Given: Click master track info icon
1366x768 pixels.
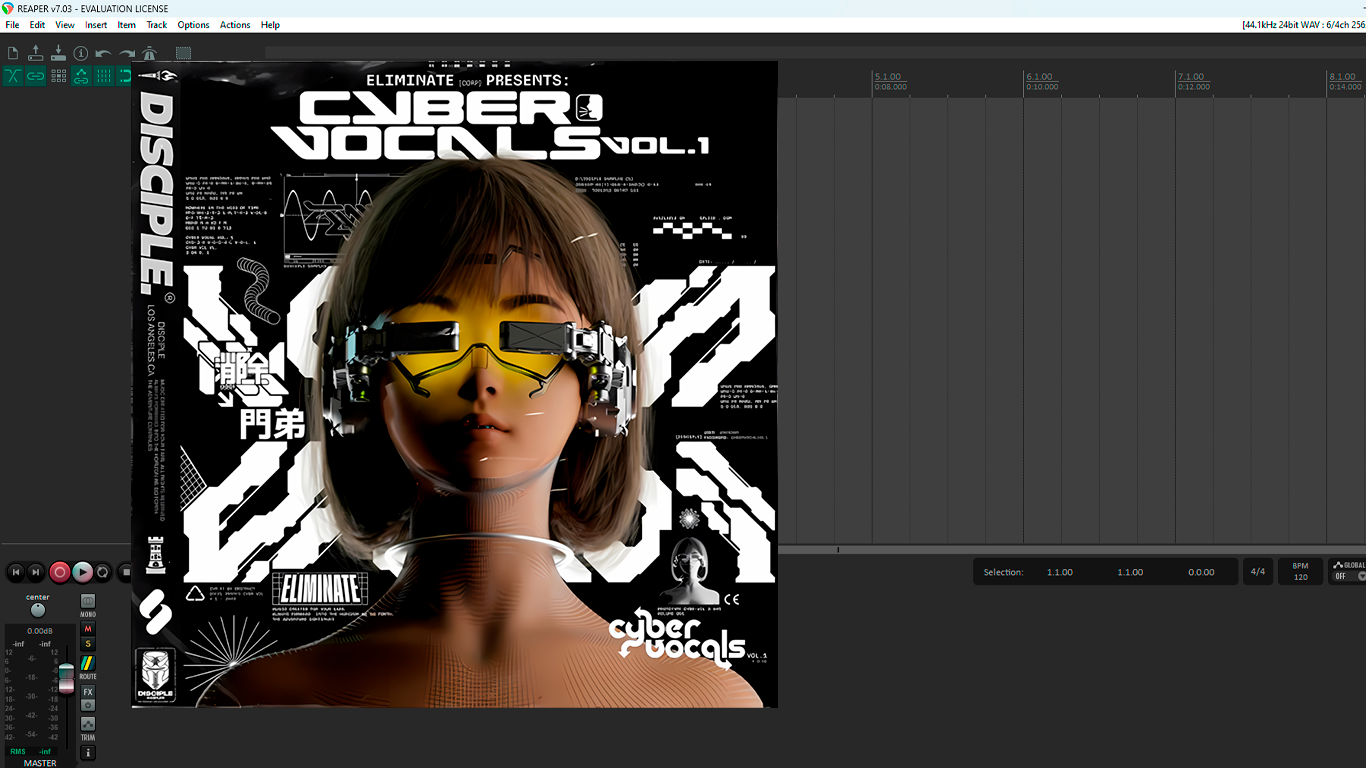Looking at the screenshot, I should [88, 753].
